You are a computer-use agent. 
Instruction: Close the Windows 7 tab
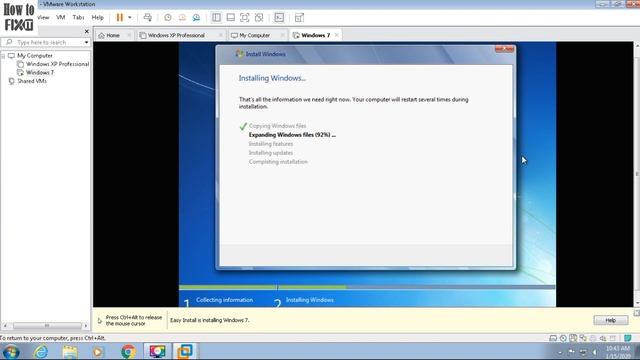click(x=337, y=35)
